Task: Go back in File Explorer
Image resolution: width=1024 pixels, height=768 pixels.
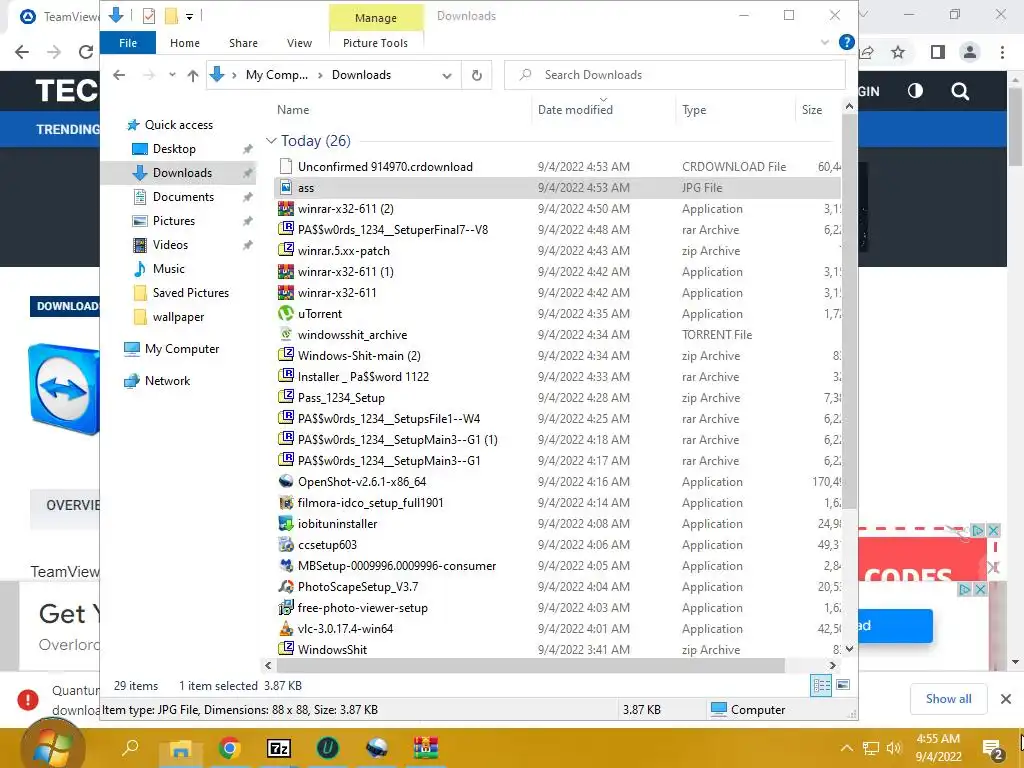Action: click(119, 75)
